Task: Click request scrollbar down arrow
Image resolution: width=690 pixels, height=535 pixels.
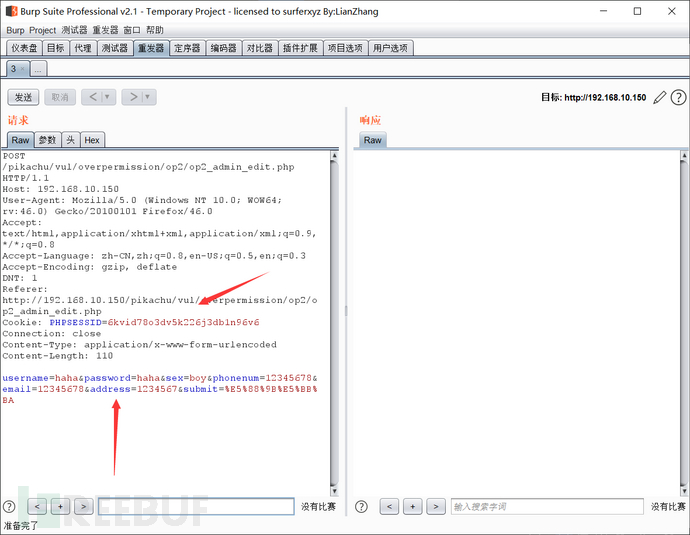Action: coord(334,491)
